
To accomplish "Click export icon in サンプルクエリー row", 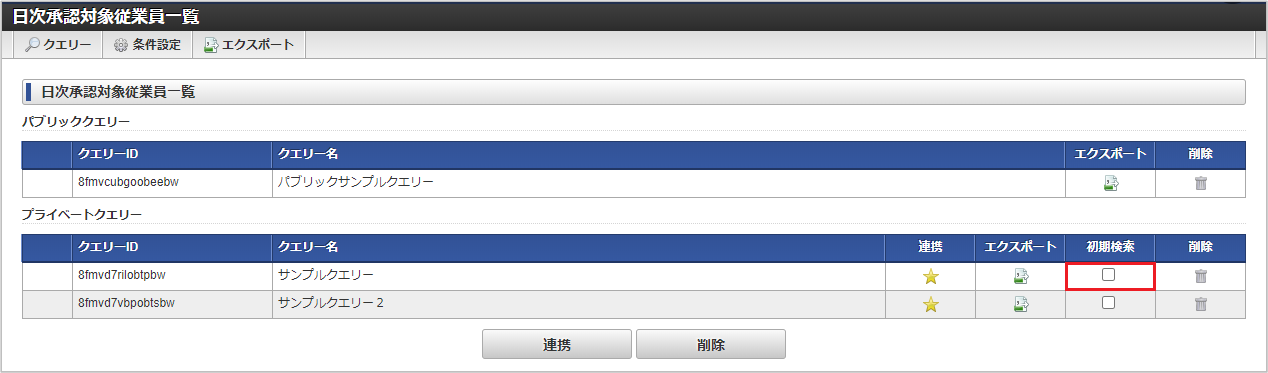I will 1020,277.
